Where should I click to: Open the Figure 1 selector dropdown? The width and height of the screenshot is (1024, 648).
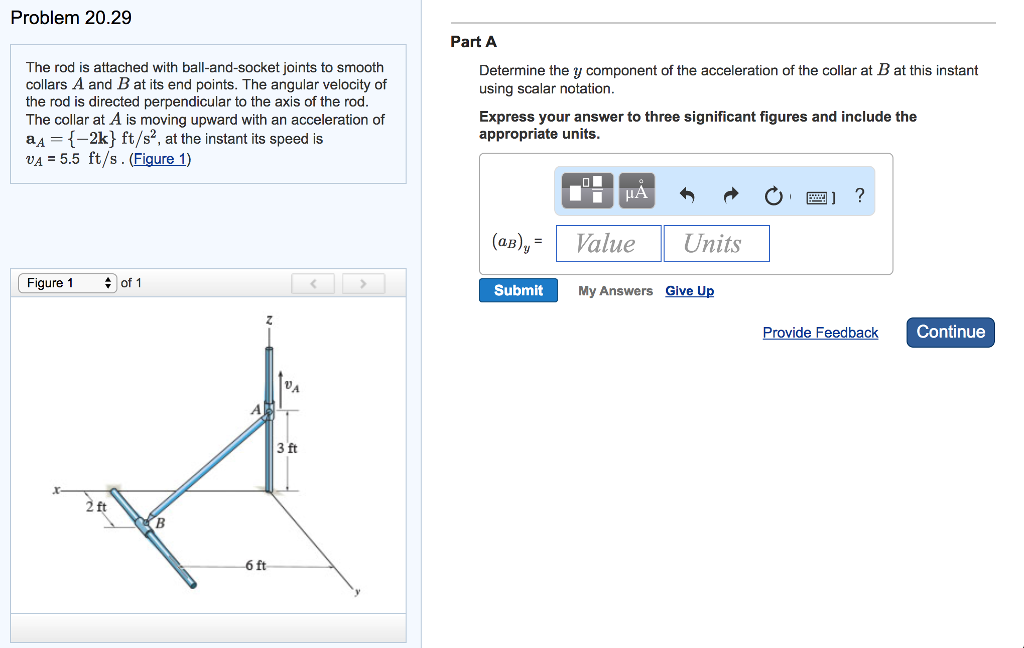pyautogui.click(x=66, y=283)
